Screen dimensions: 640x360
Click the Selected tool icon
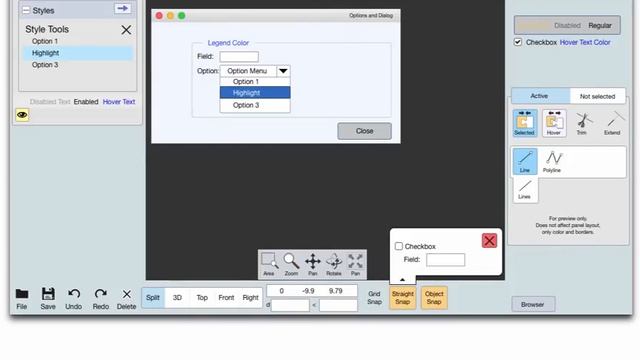point(524,122)
